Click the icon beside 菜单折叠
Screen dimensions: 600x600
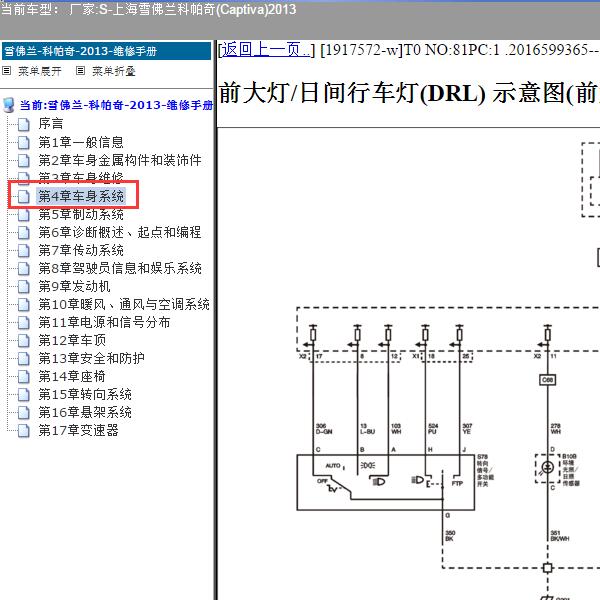(x=80, y=71)
